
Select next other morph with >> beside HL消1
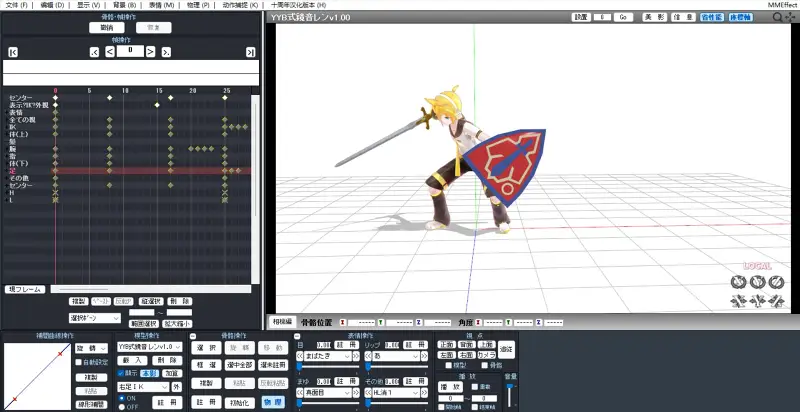click(x=424, y=393)
